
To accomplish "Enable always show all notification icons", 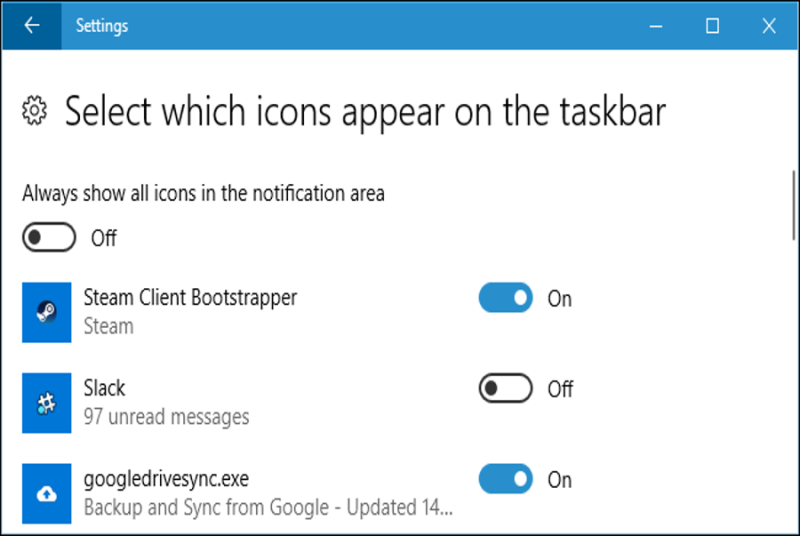I will [x=49, y=237].
